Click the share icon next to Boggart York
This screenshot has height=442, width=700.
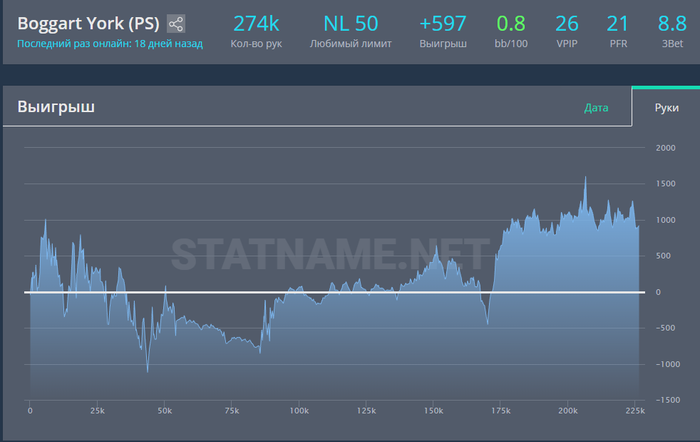[176, 24]
